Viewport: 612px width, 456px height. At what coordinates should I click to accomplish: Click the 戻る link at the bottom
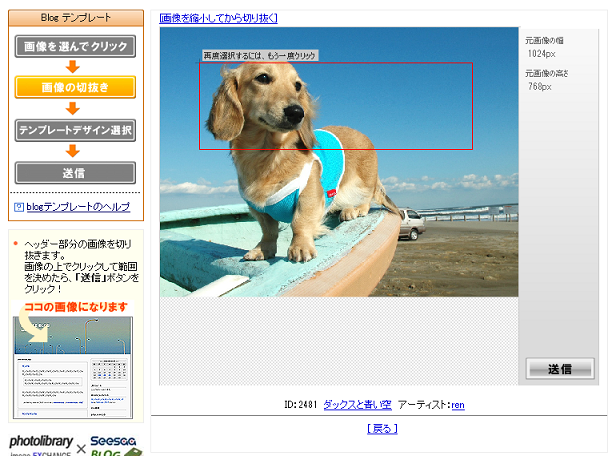[382, 428]
